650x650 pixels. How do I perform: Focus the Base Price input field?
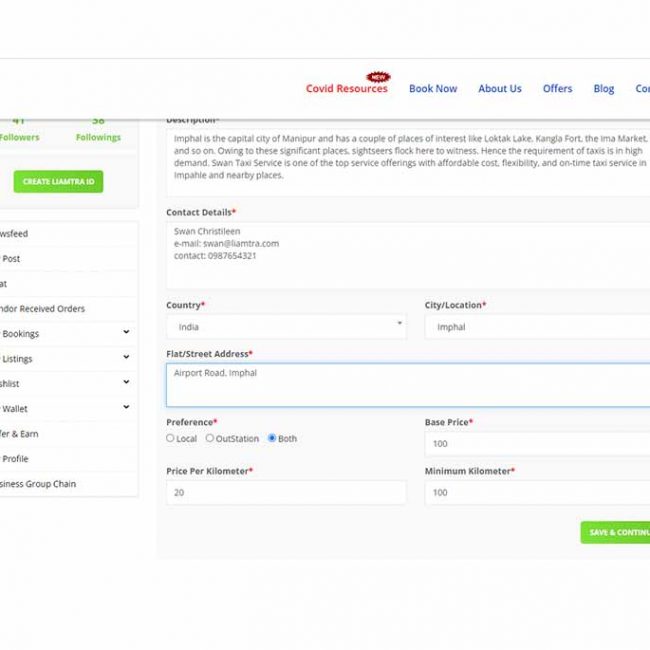click(x=537, y=444)
